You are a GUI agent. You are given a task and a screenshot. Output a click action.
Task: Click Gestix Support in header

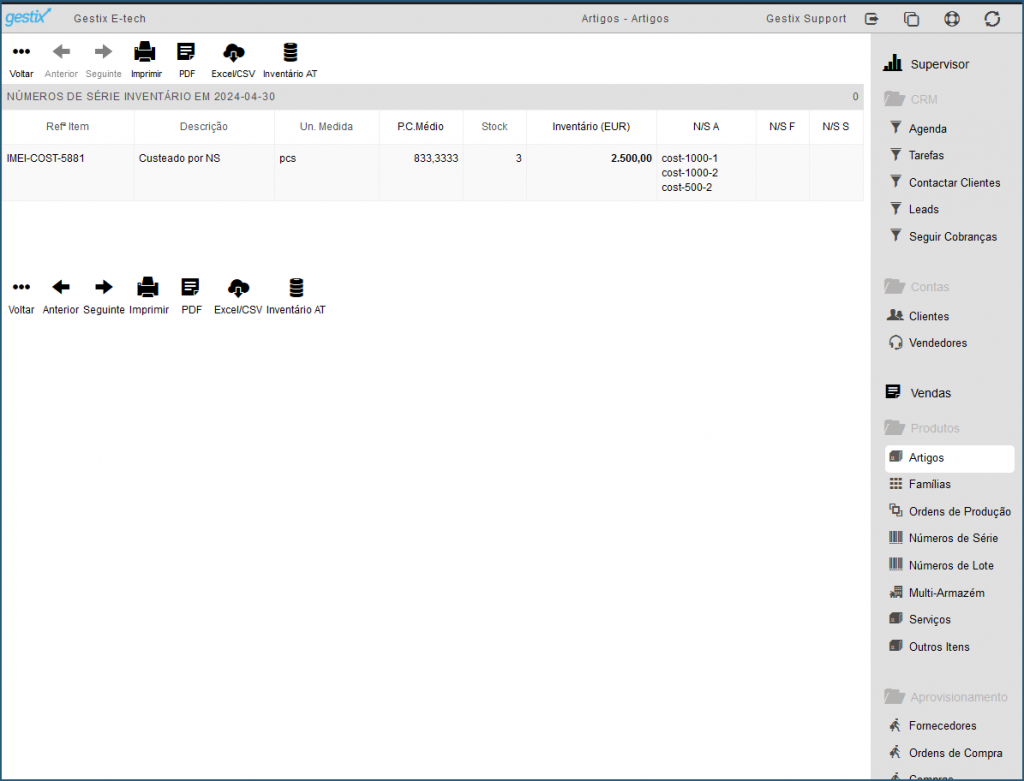point(806,19)
